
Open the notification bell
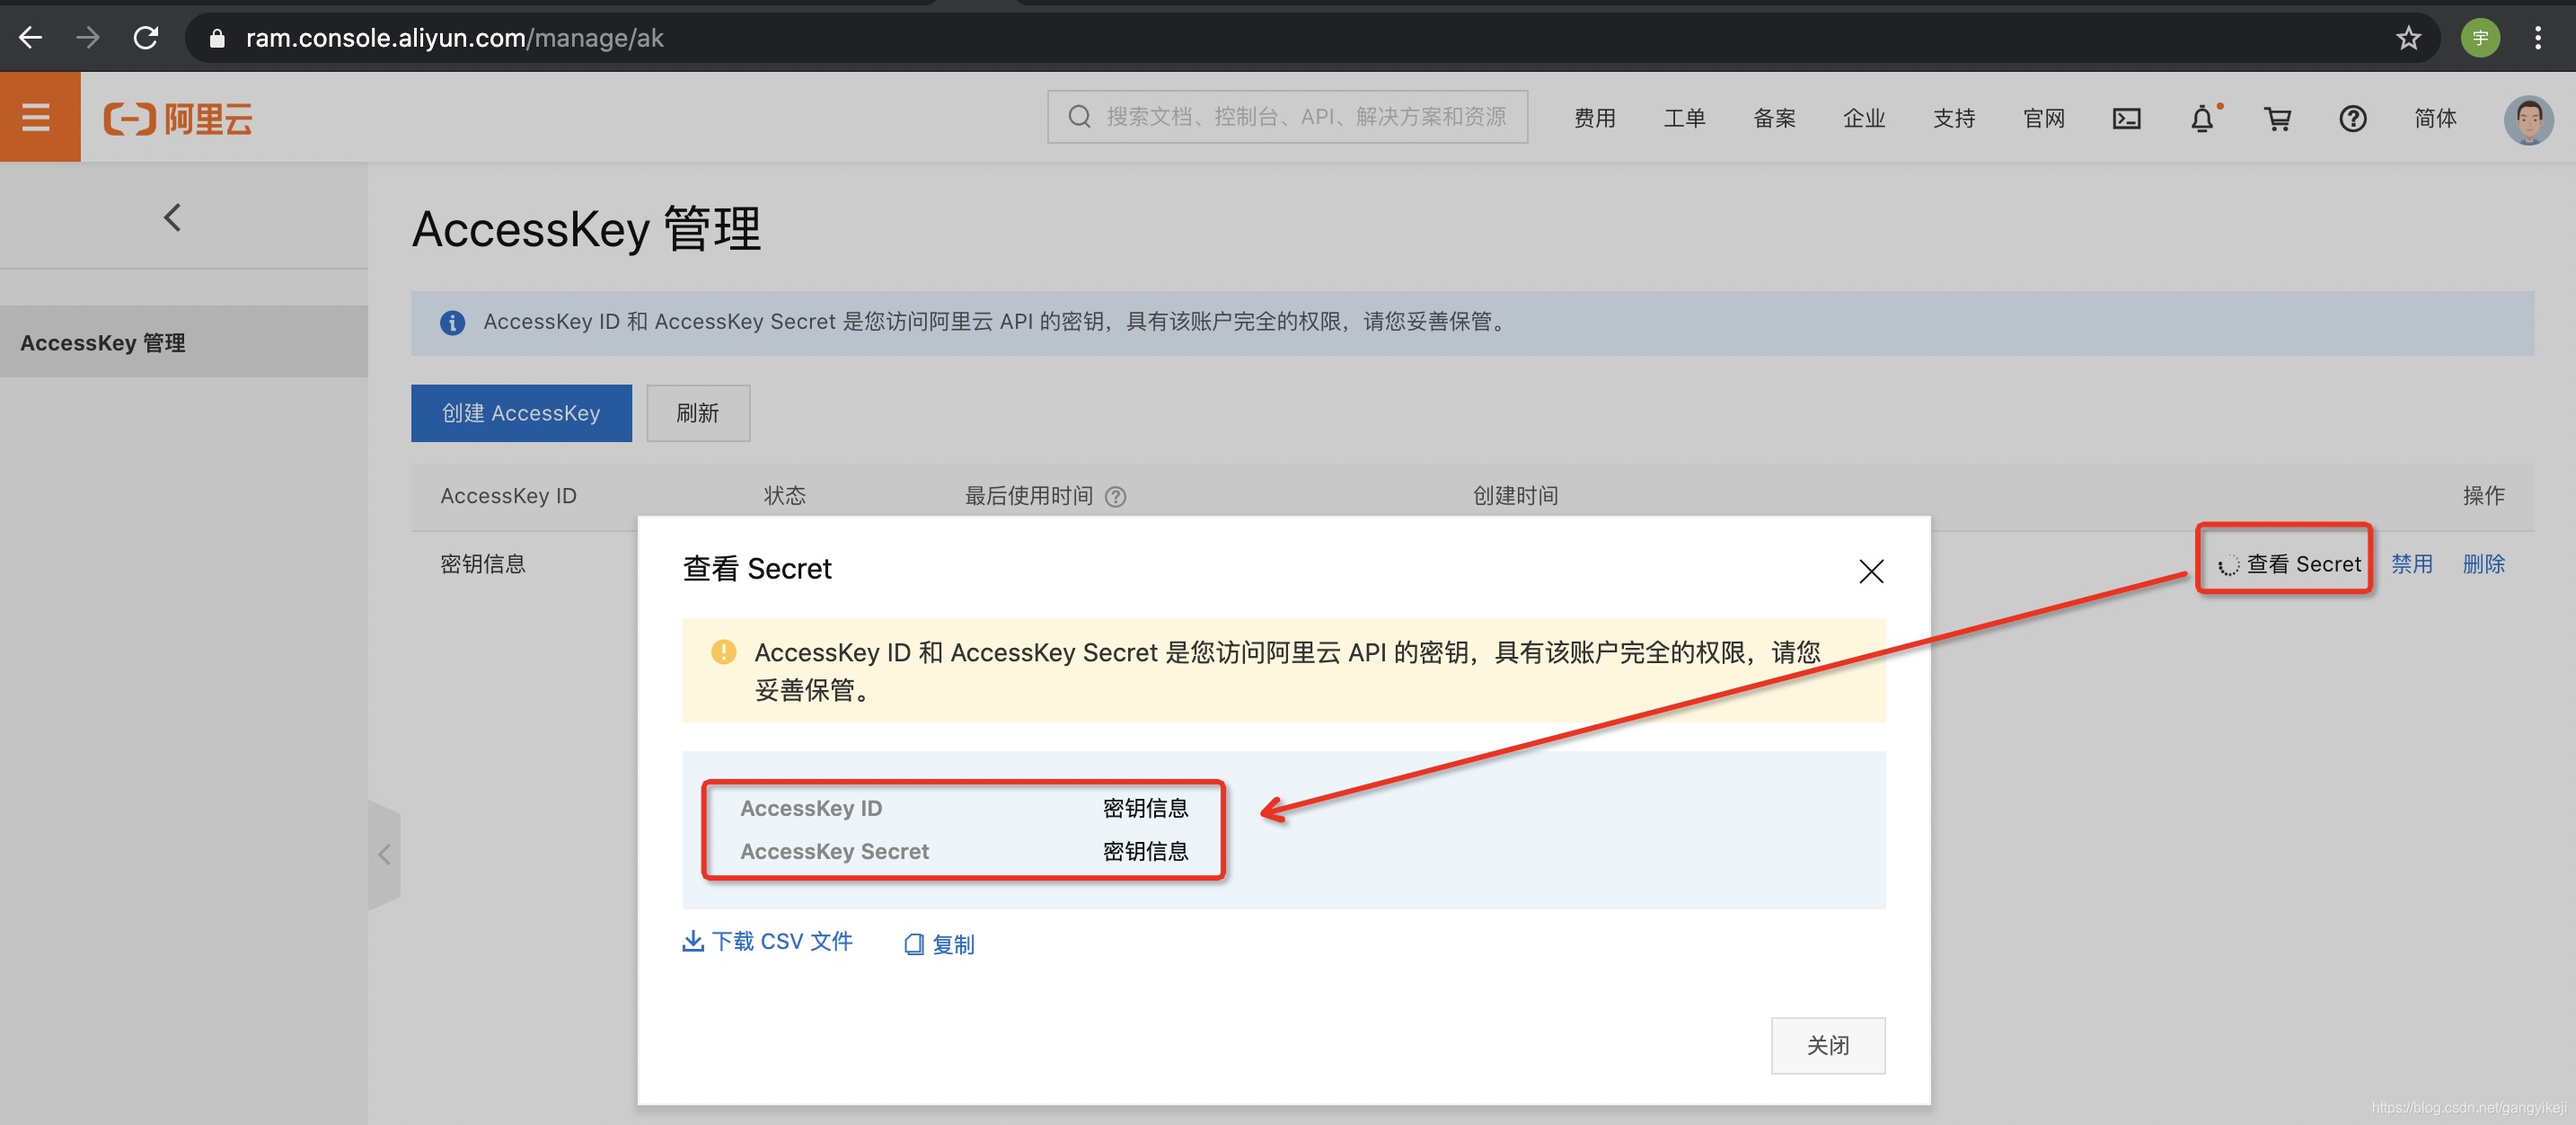click(x=2202, y=119)
